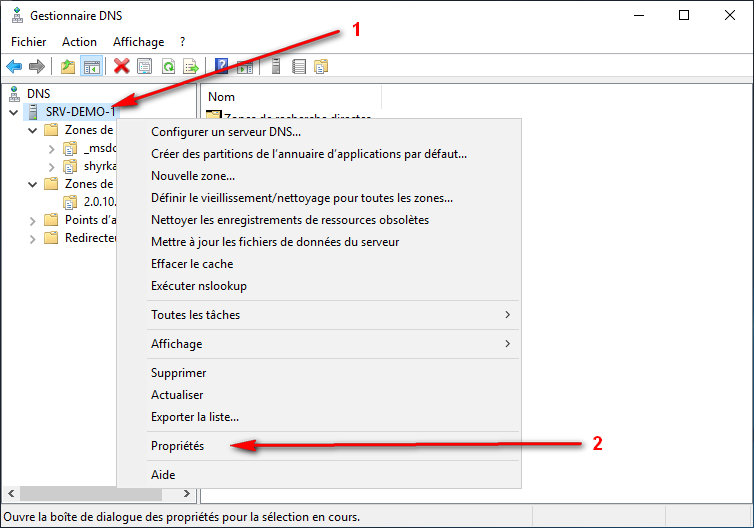Screen dimensions: 754x528
Task: Click the Nom column header
Action: click(222, 97)
